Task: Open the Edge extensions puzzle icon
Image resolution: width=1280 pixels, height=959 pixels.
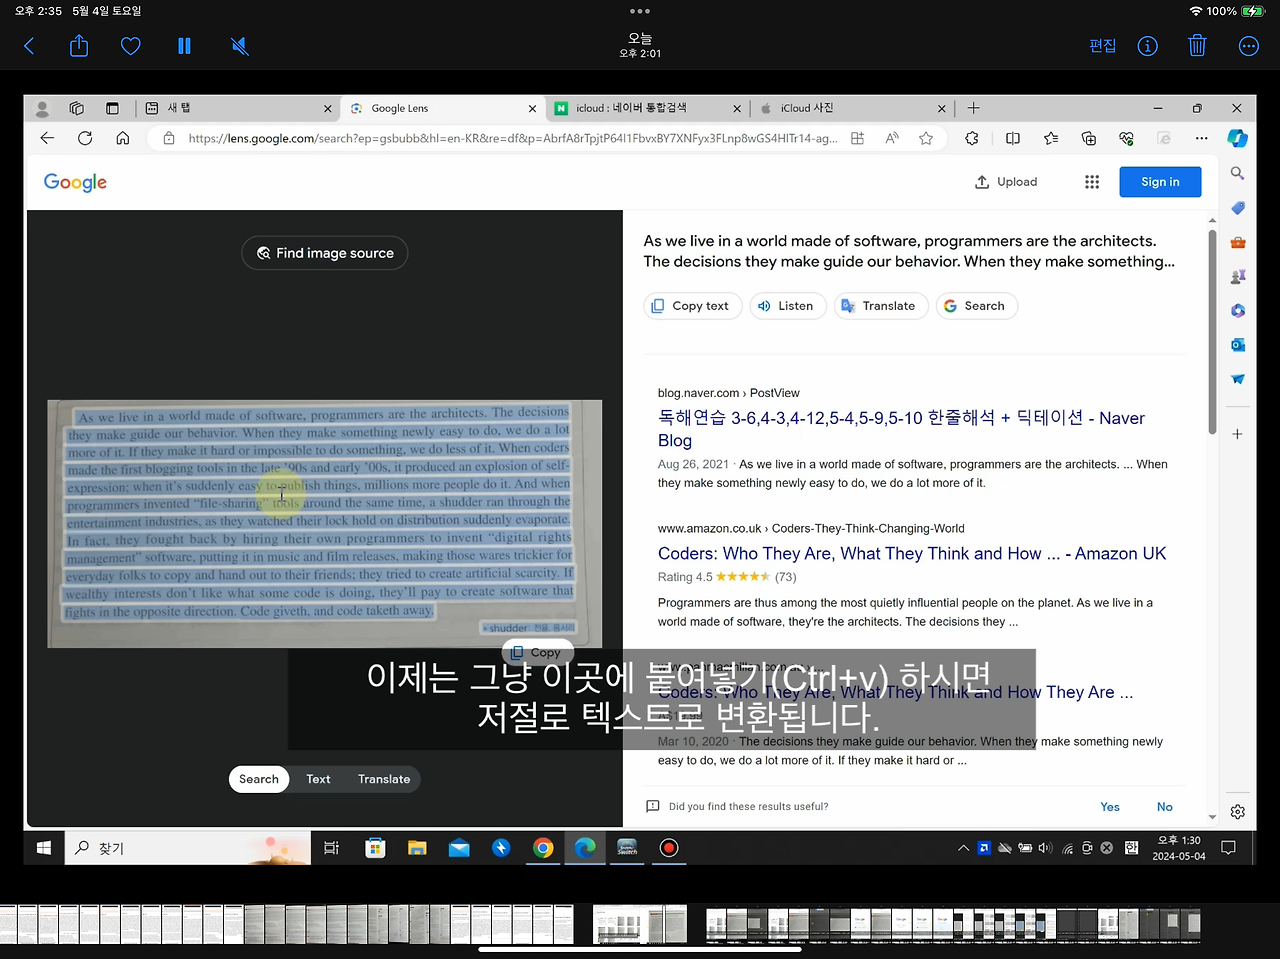Action: pos(972,138)
